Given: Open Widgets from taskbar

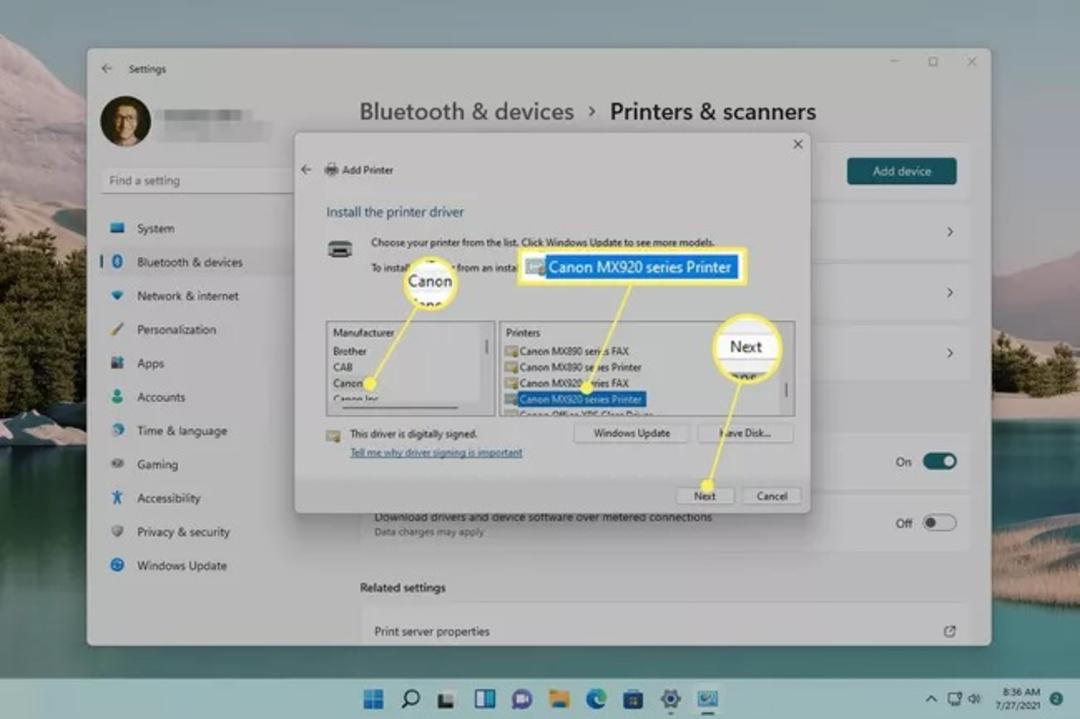Looking at the screenshot, I should 485,699.
